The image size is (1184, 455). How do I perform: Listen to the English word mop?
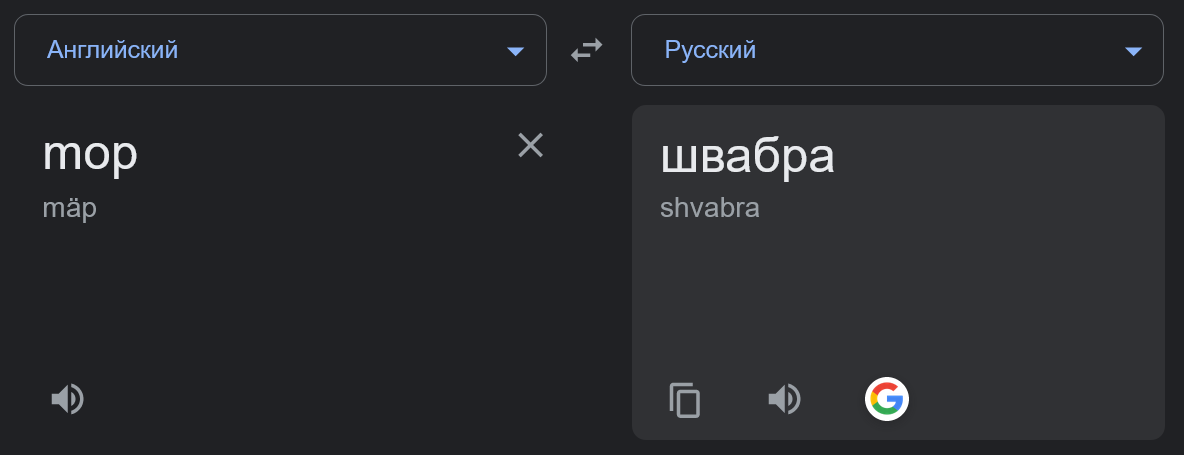click(x=67, y=400)
